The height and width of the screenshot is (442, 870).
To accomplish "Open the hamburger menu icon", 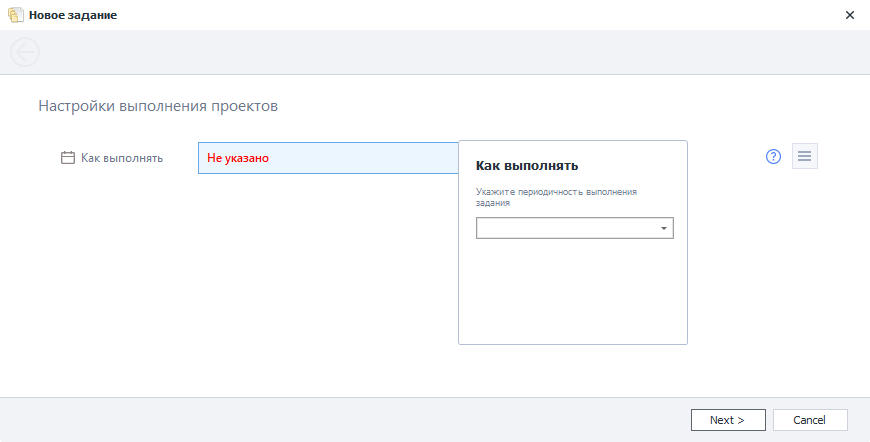I will tap(804, 157).
